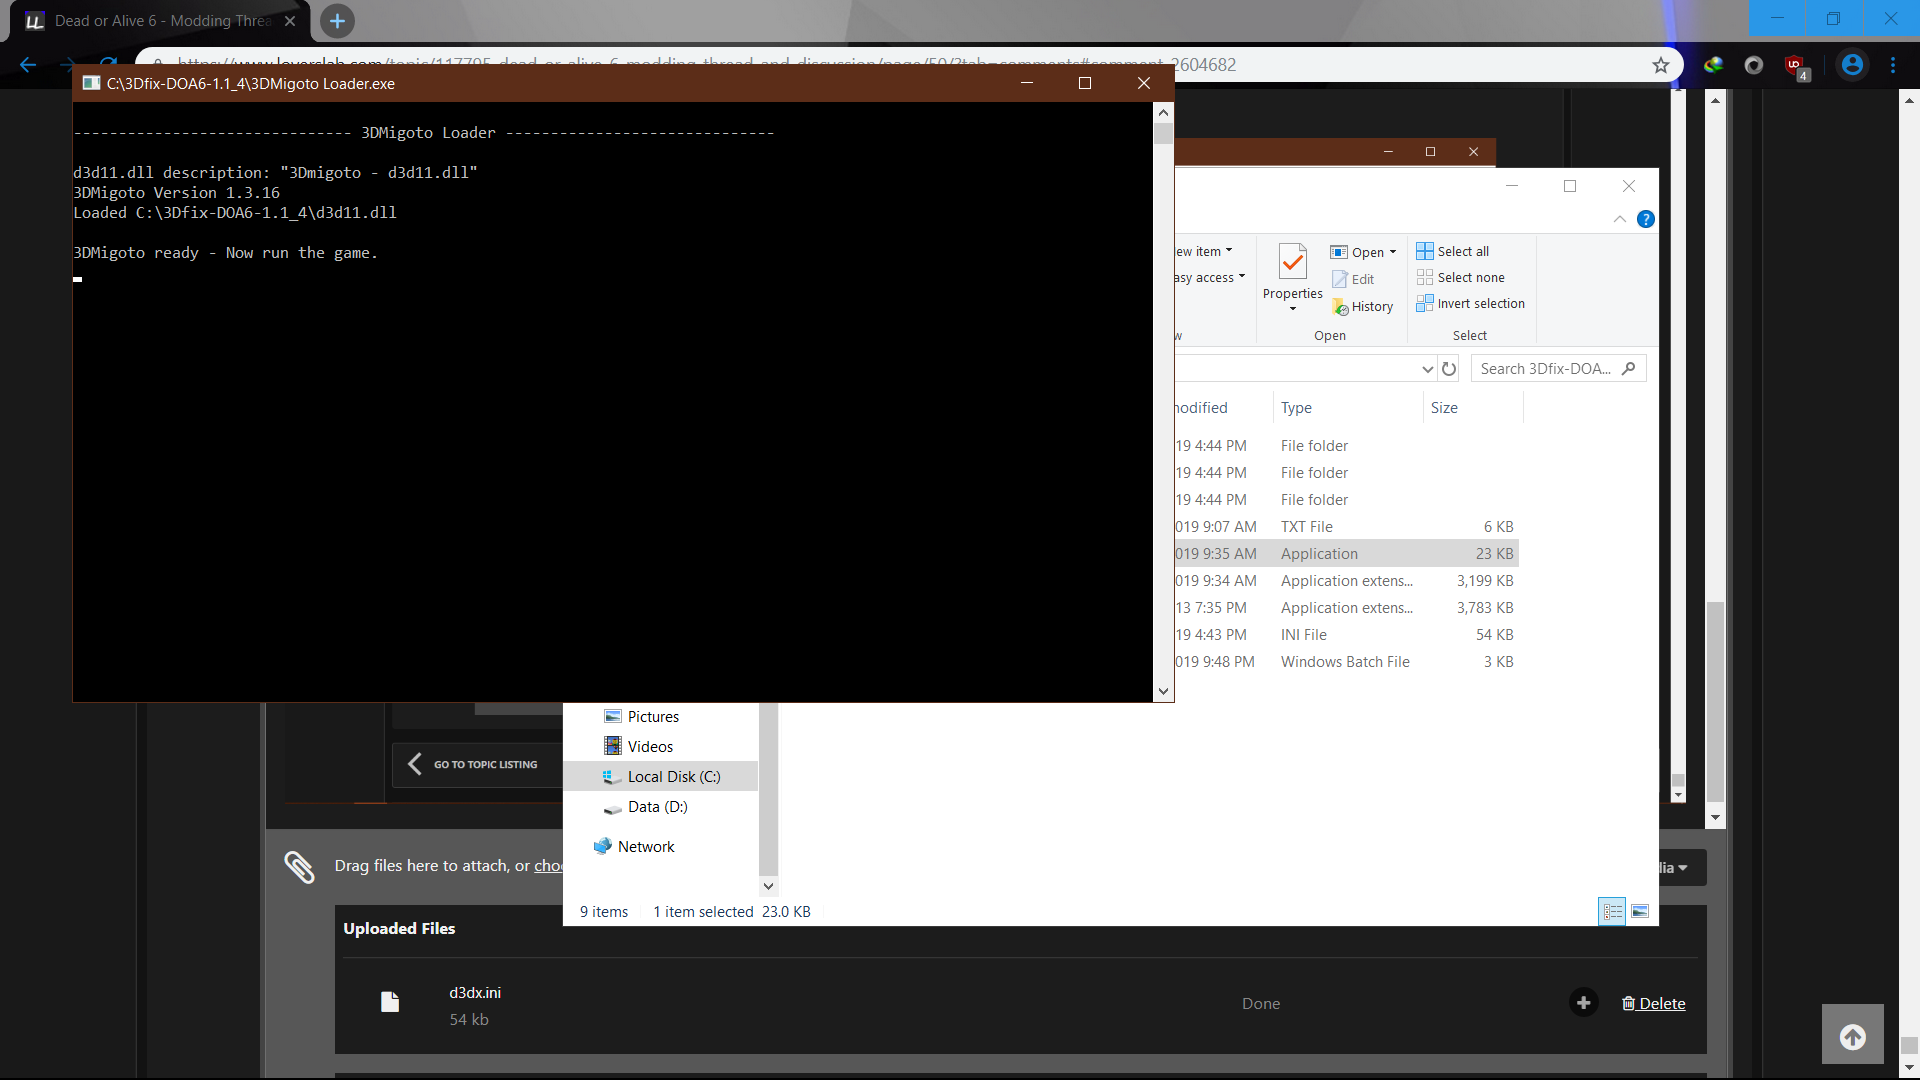Expand the address bar history dropdown

point(1427,369)
